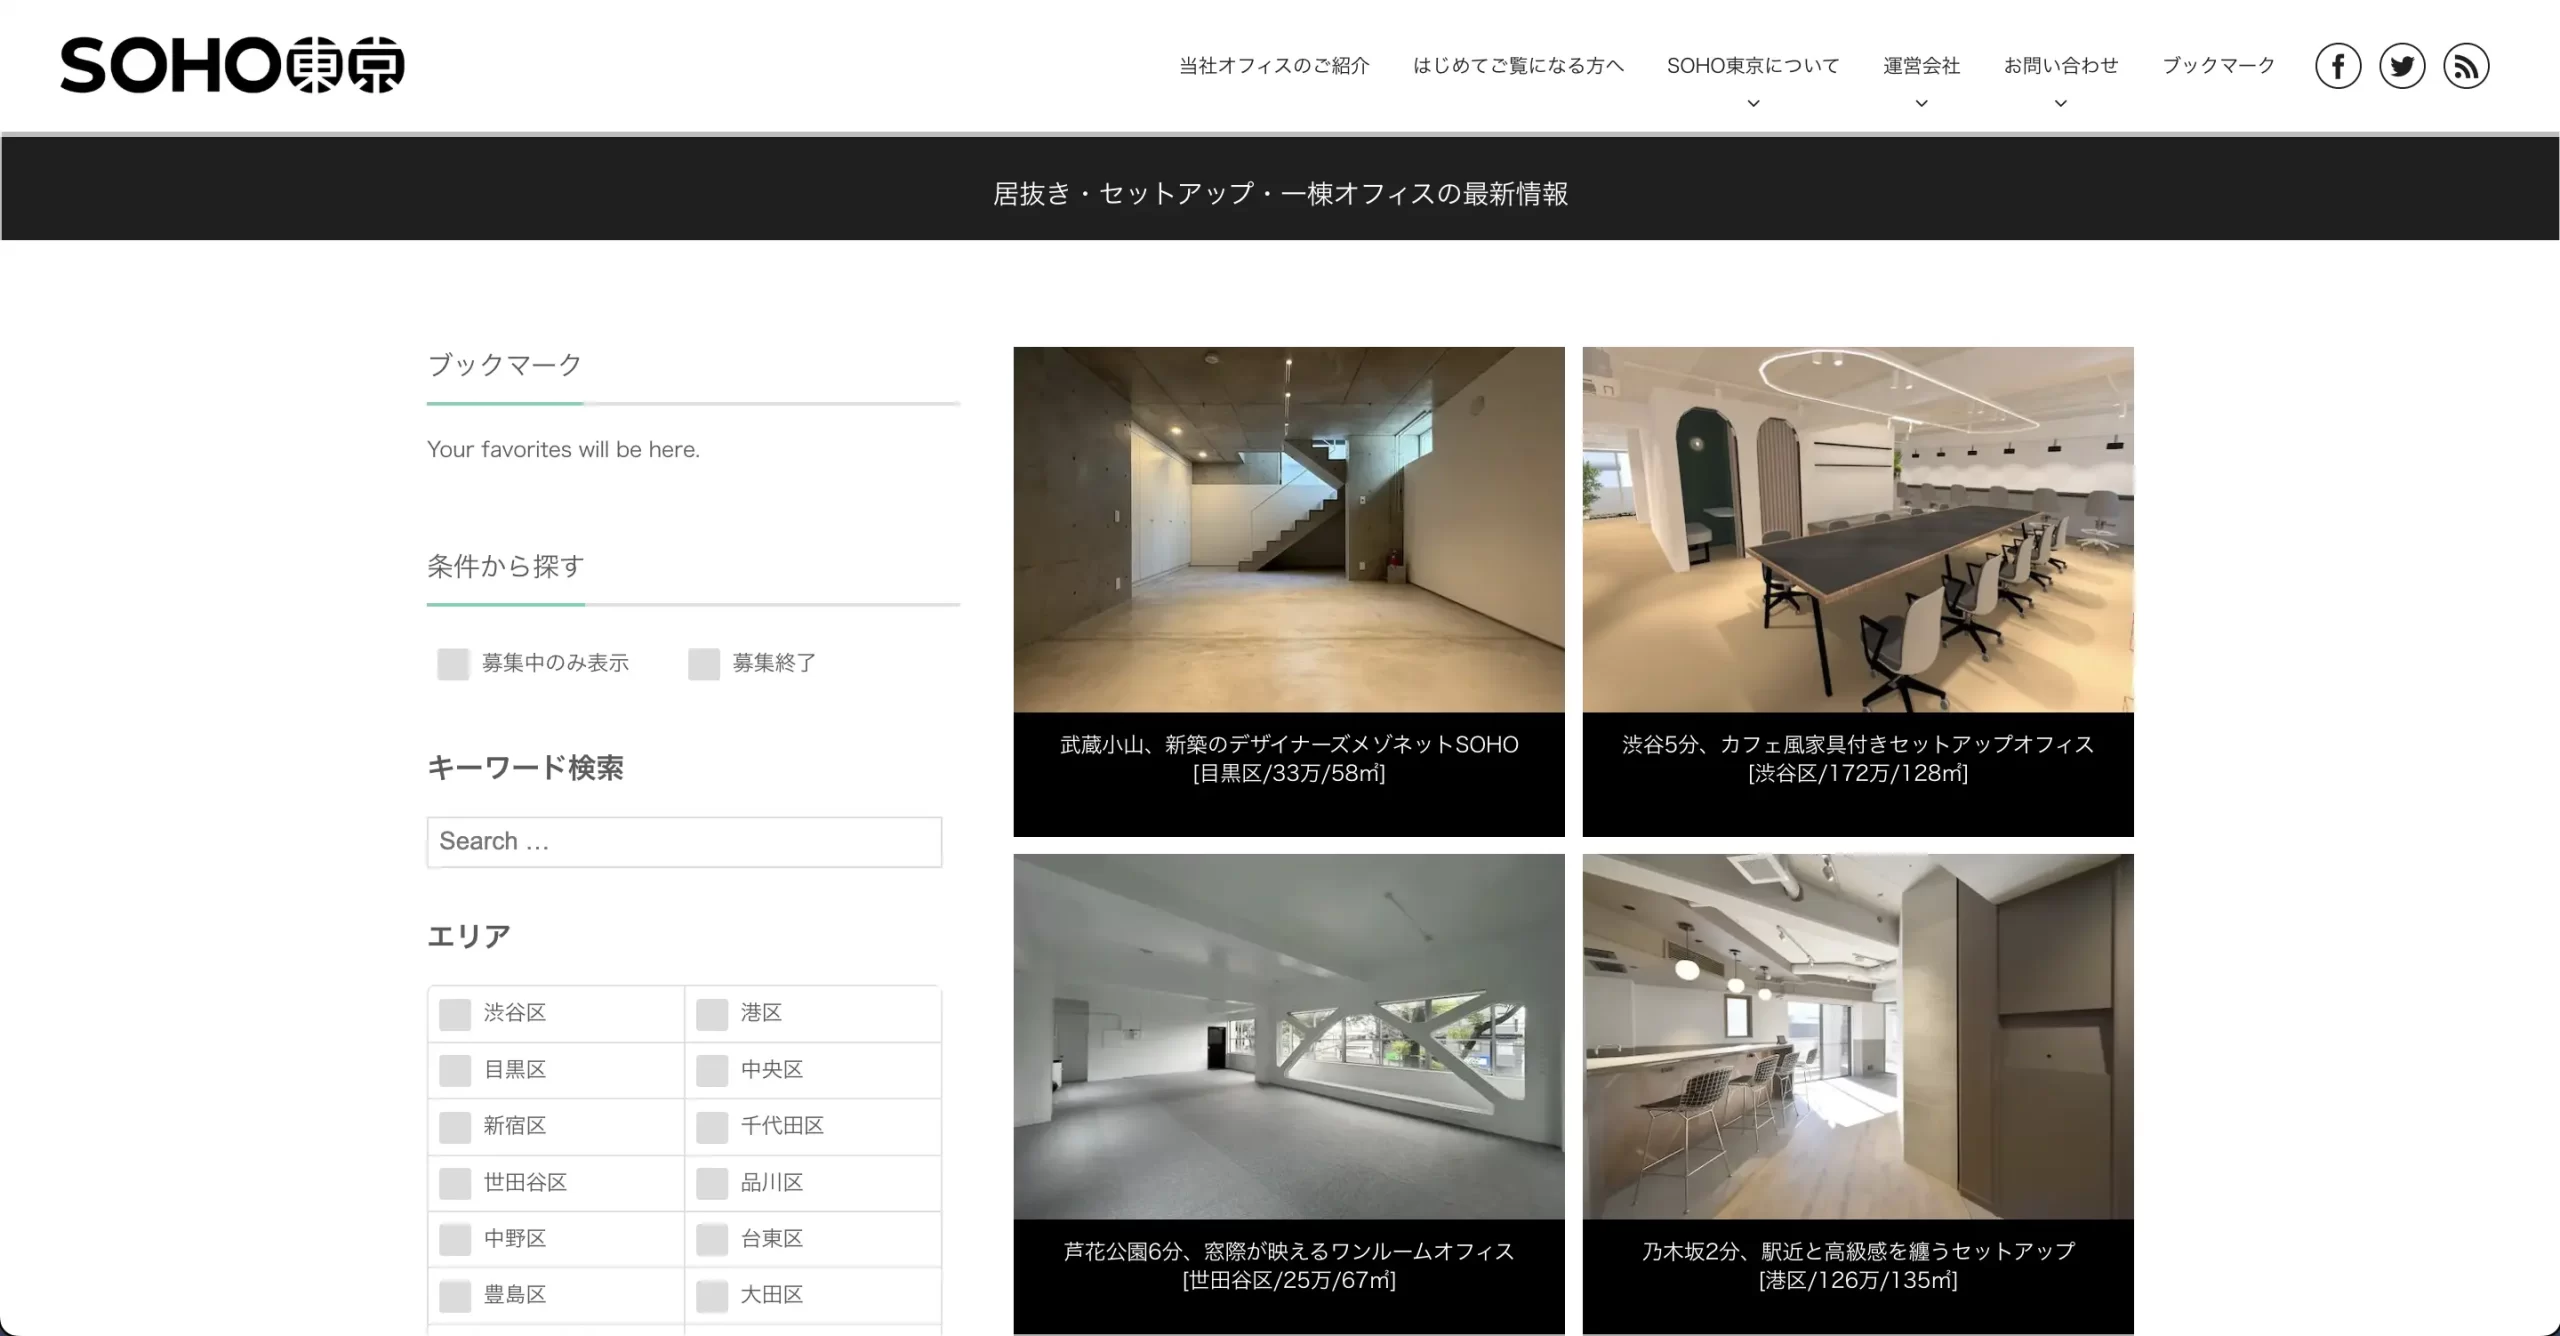
Task: Open the Facebook social icon
Action: click(x=2338, y=67)
